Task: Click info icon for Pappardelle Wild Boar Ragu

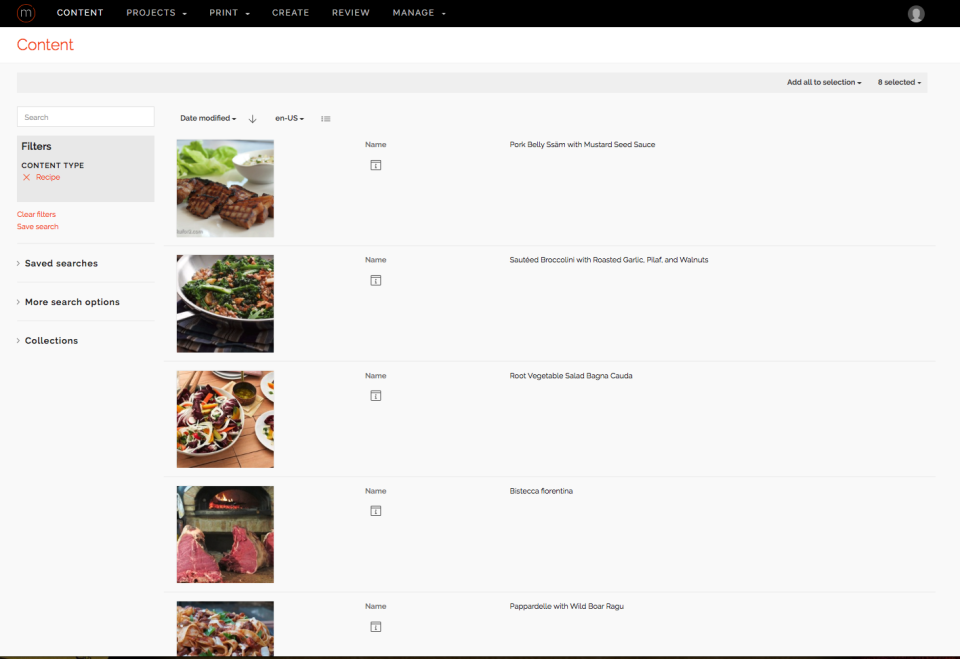Action: tap(376, 627)
